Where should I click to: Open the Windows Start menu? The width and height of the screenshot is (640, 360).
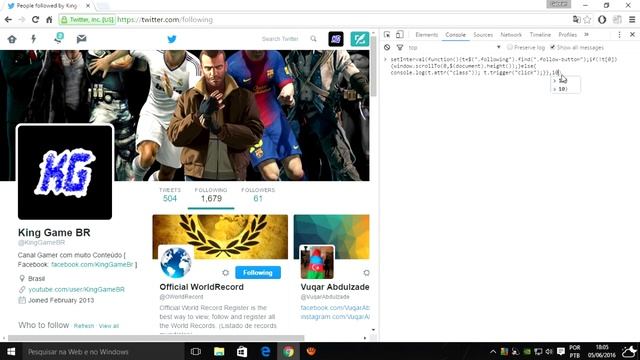click(x=11, y=351)
